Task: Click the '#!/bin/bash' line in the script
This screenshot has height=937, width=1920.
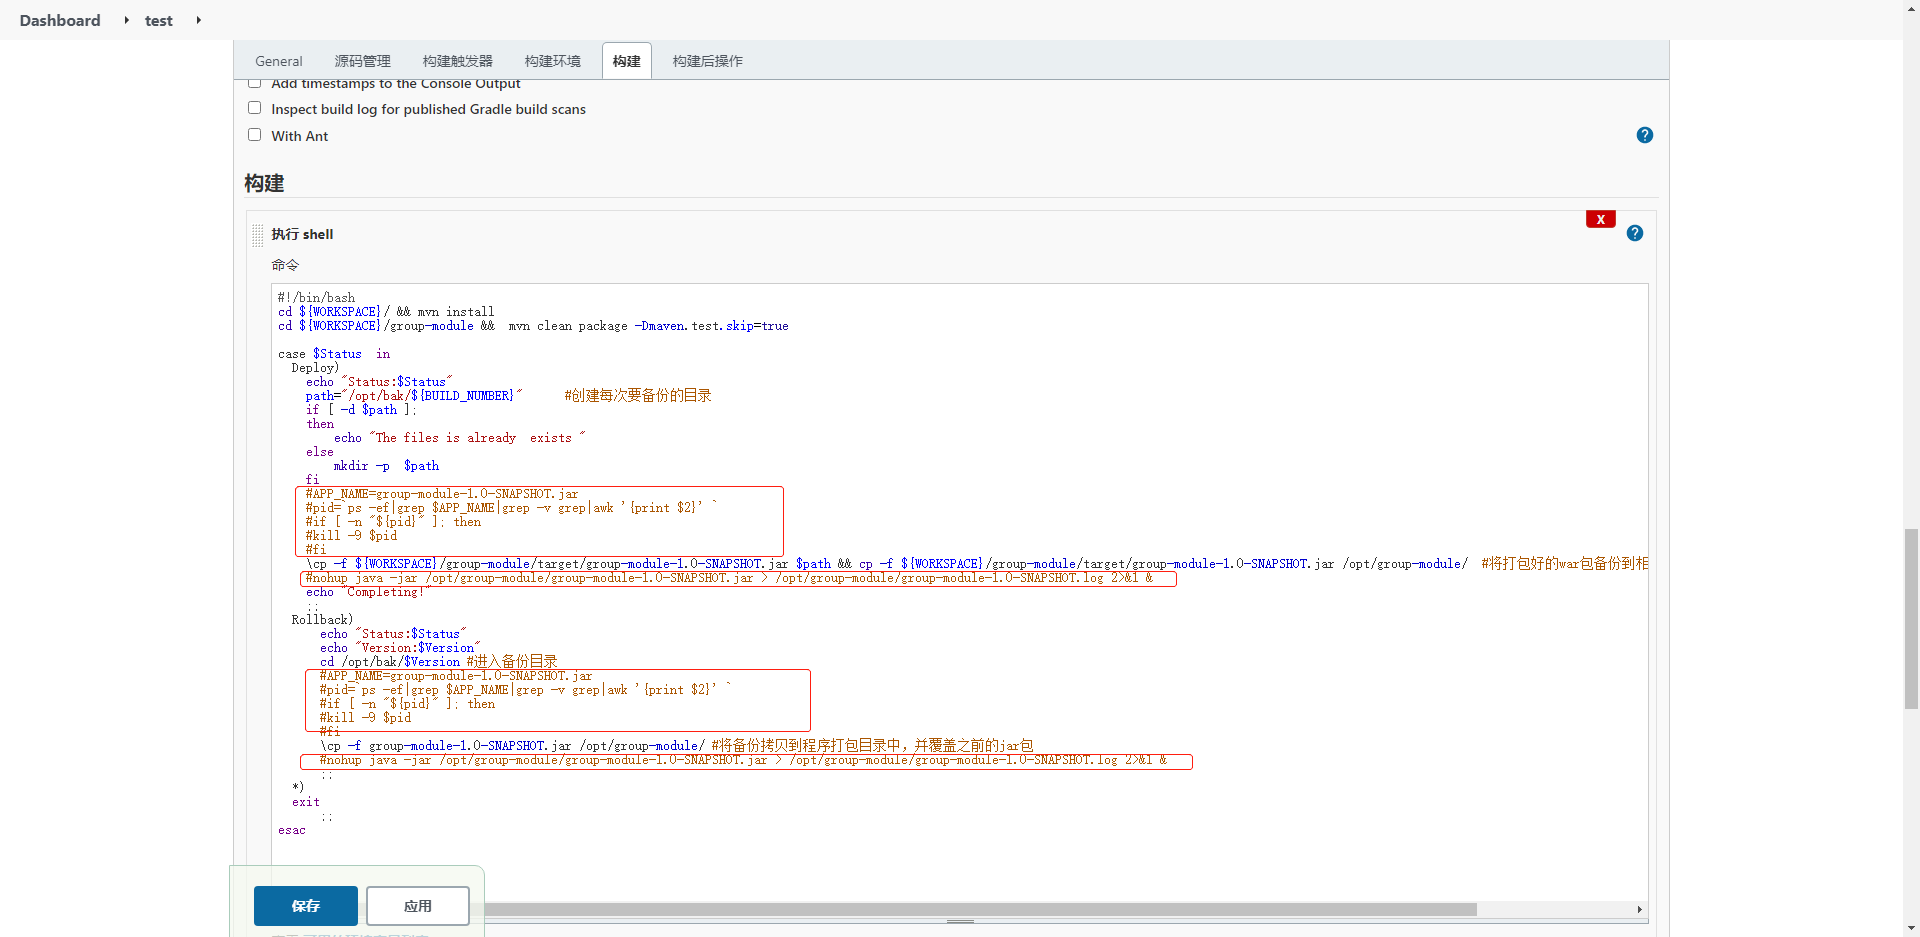Action: pyautogui.click(x=316, y=298)
